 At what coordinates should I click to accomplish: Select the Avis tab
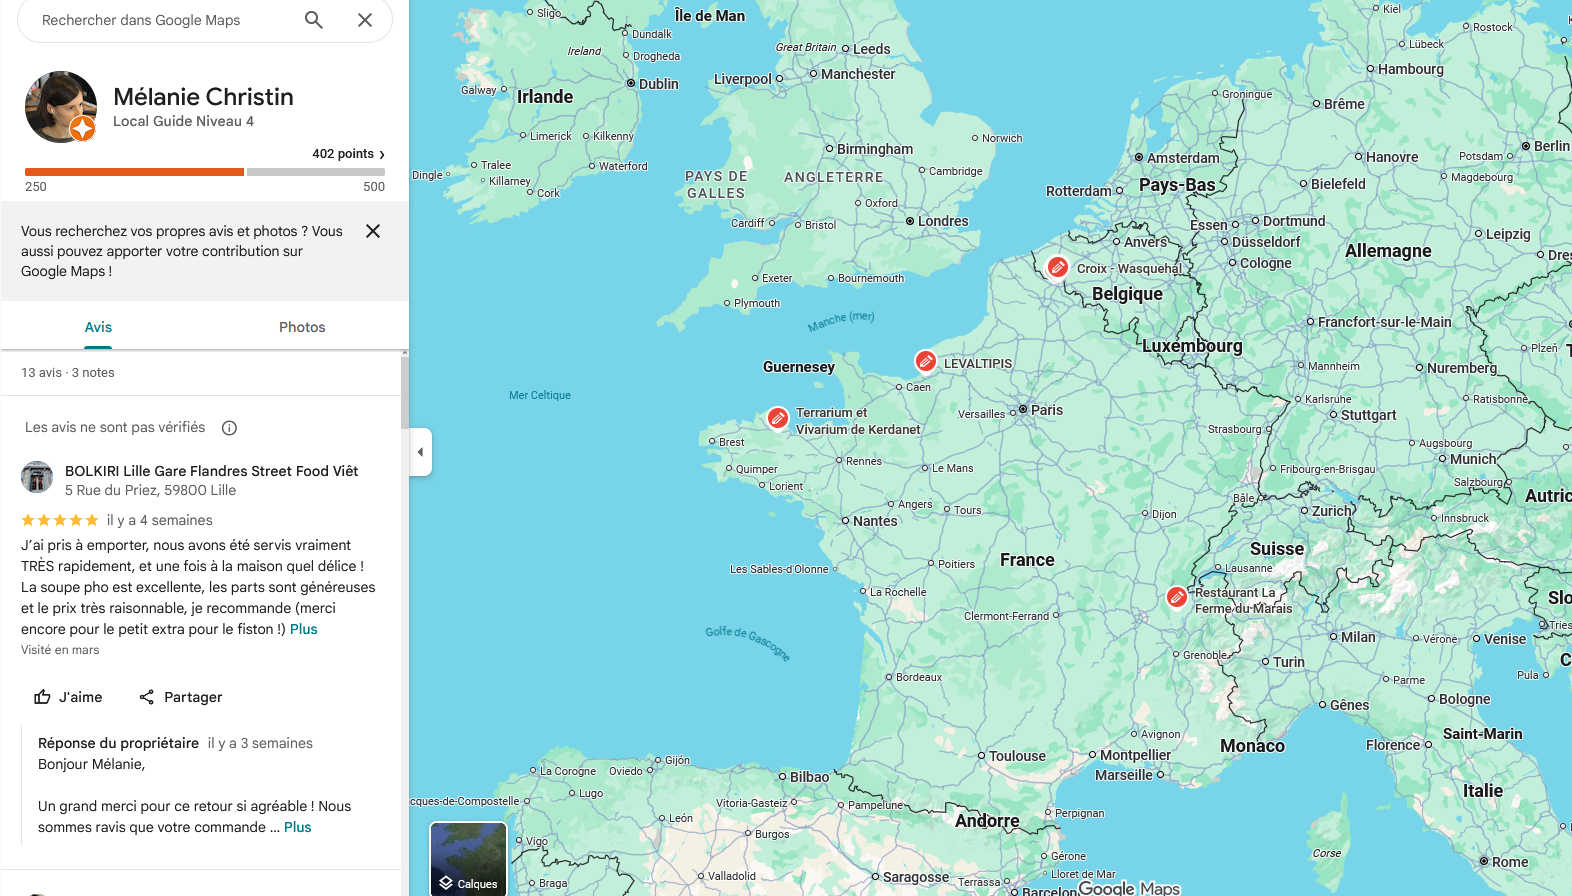coord(98,327)
